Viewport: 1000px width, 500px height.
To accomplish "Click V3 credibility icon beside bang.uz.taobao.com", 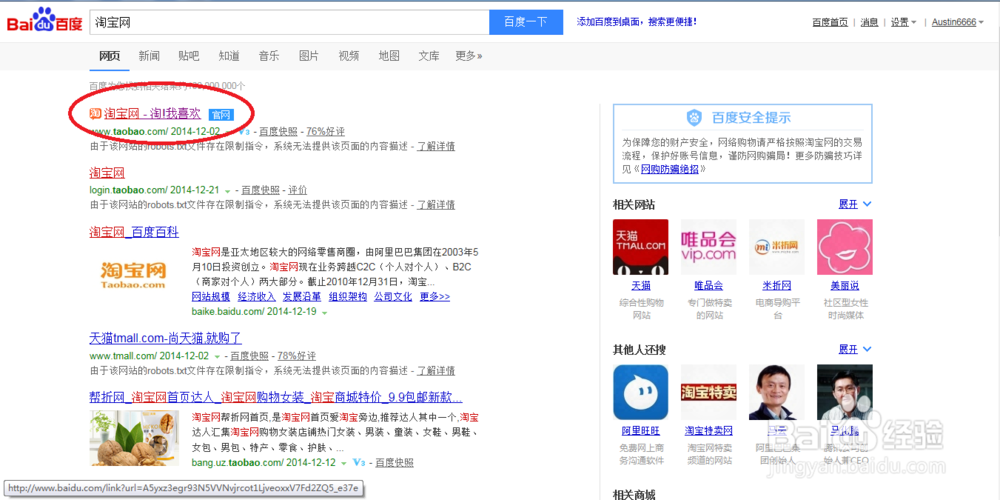I will (358, 462).
